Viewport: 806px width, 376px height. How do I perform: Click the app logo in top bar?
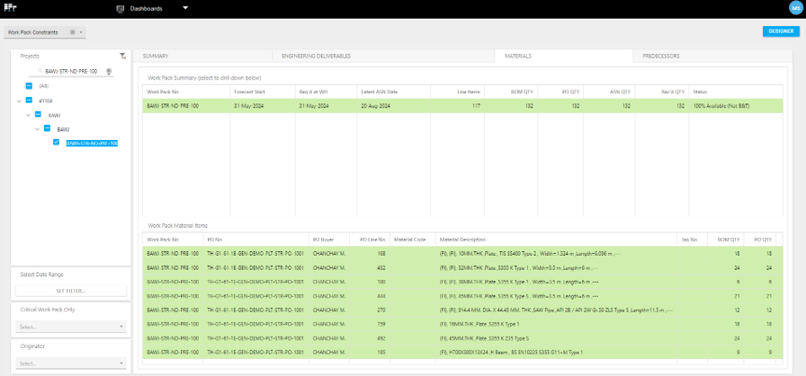pos(10,8)
